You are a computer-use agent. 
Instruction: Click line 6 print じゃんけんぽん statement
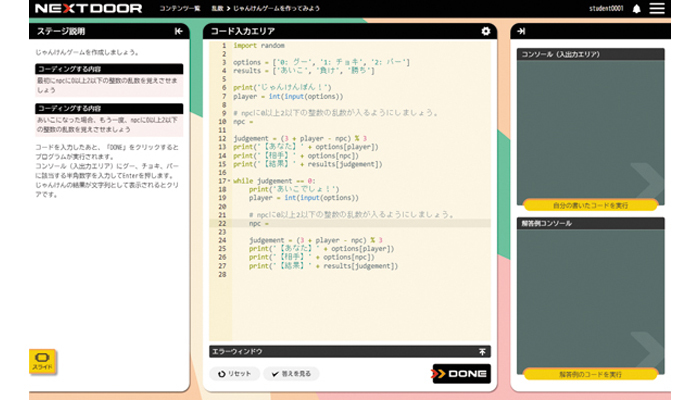[x=282, y=88]
